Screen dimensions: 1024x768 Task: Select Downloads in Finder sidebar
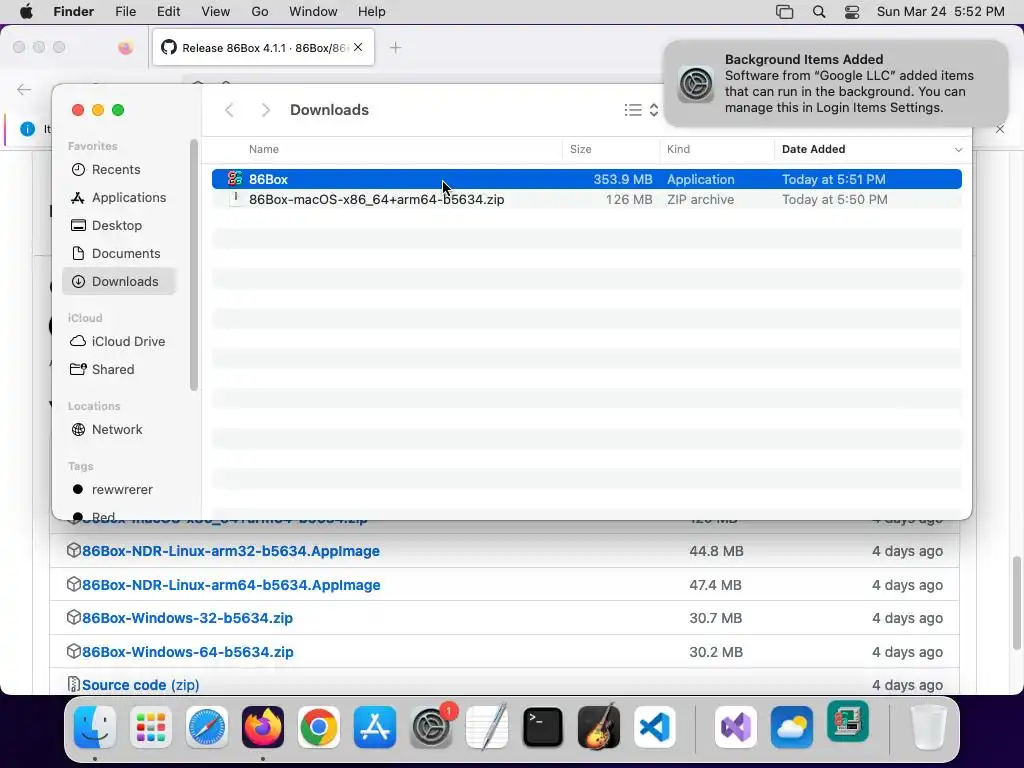pyautogui.click(x=119, y=281)
